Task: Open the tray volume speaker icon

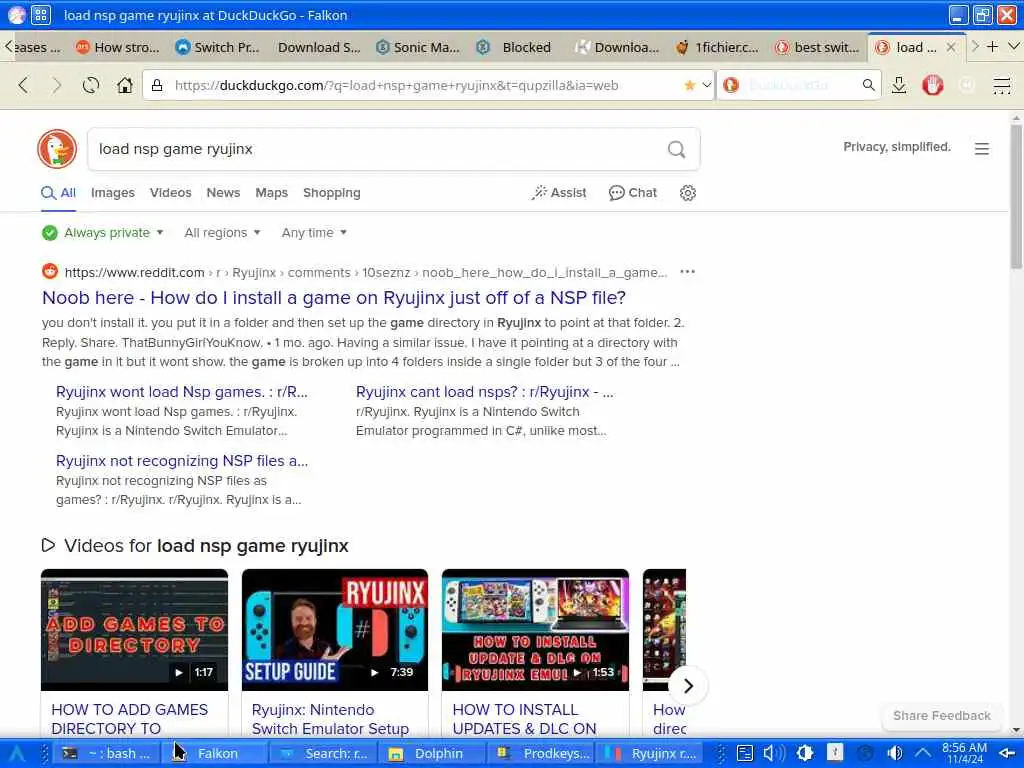Action: point(895,753)
